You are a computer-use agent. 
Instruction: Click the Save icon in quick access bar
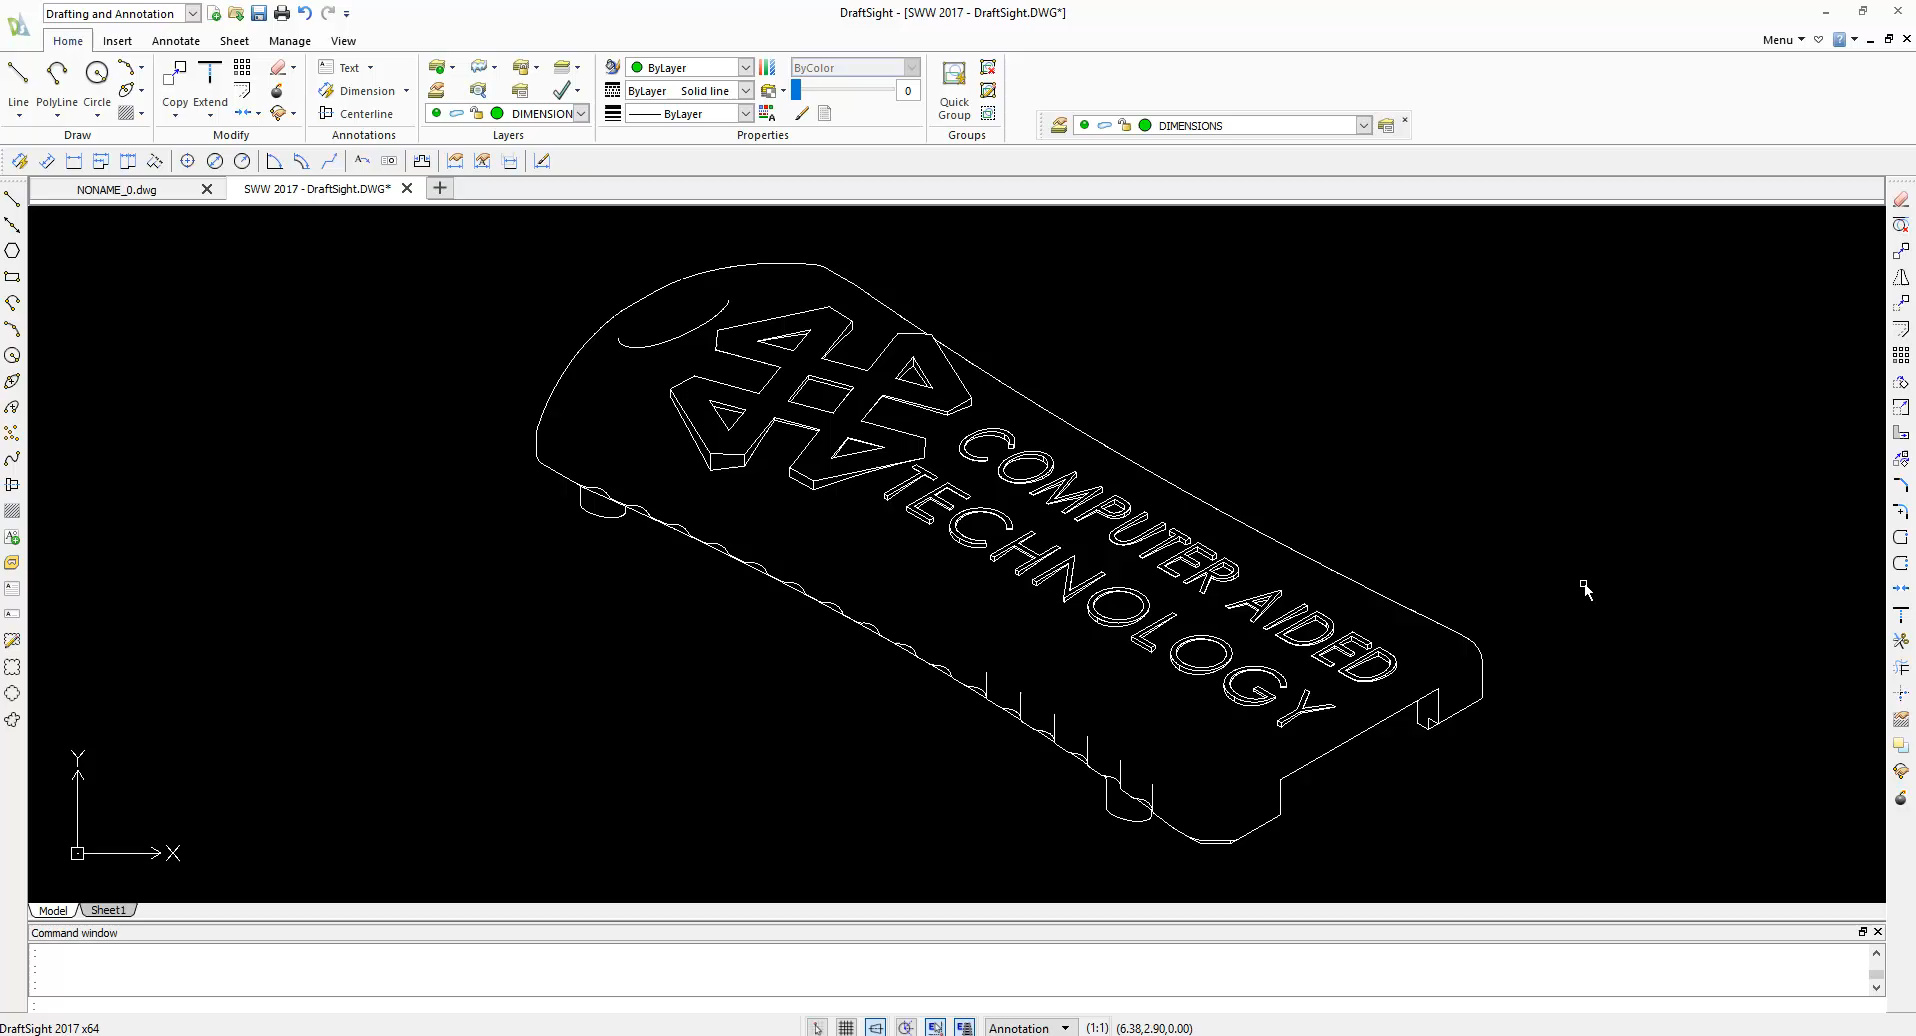(x=259, y=13)
